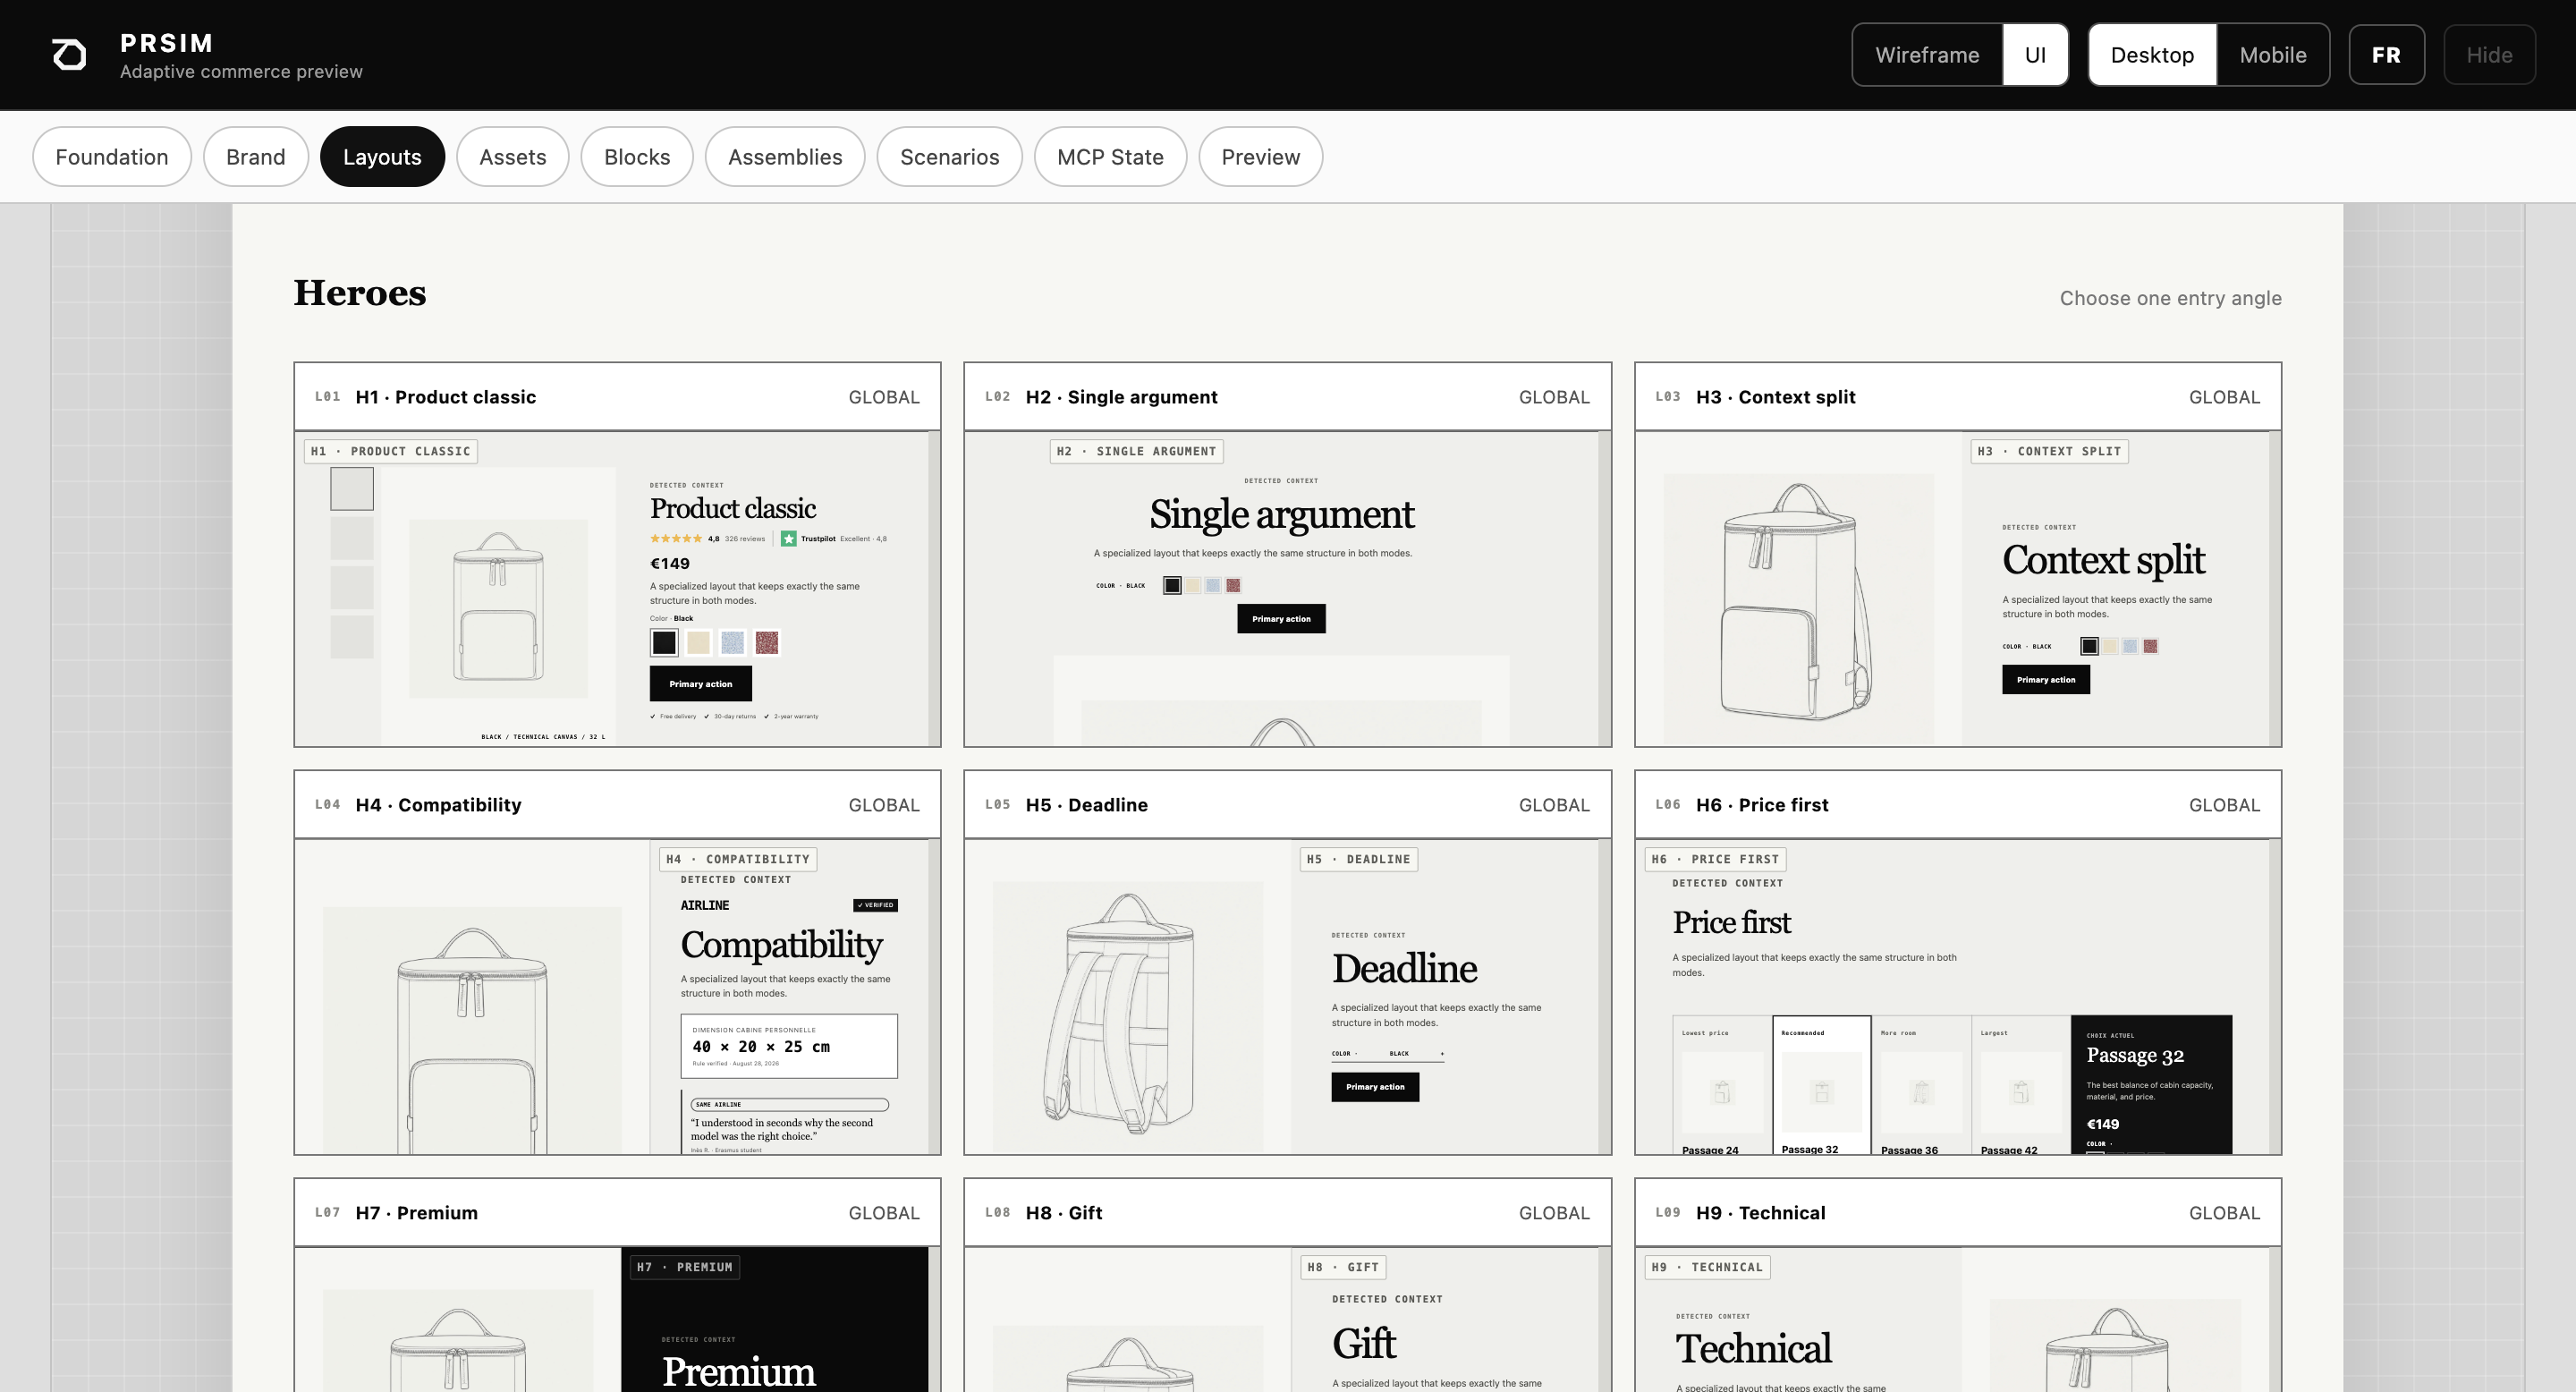Open the Brand tab
The height and width of the screenshot is (1392, 2576).
click(256, 157)
